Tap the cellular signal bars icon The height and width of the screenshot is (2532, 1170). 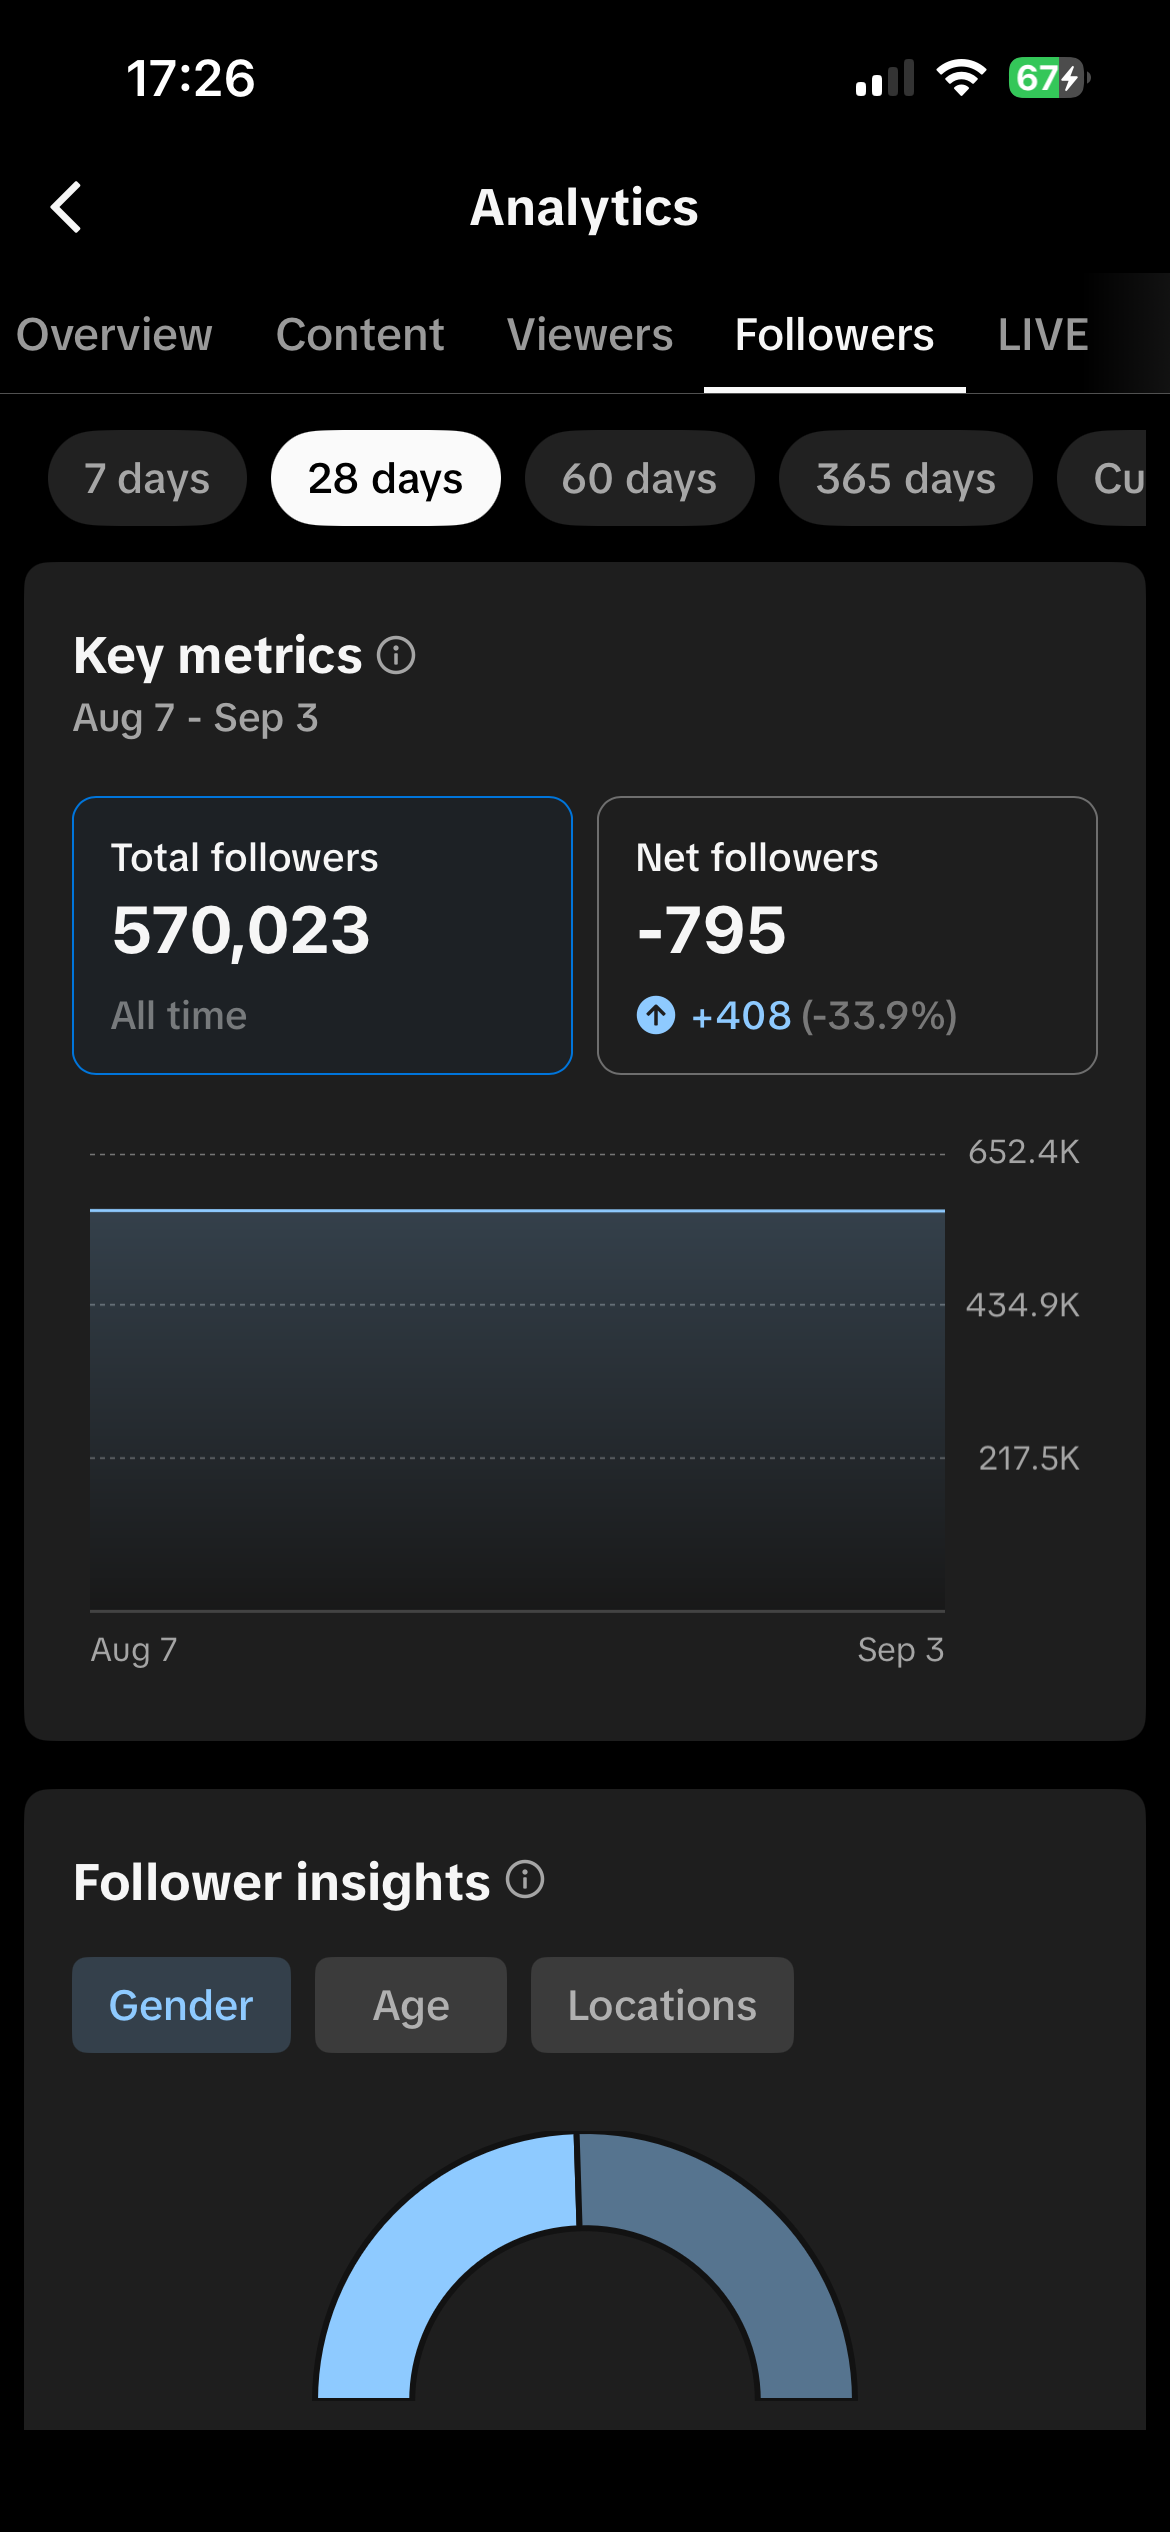point(885,78)
